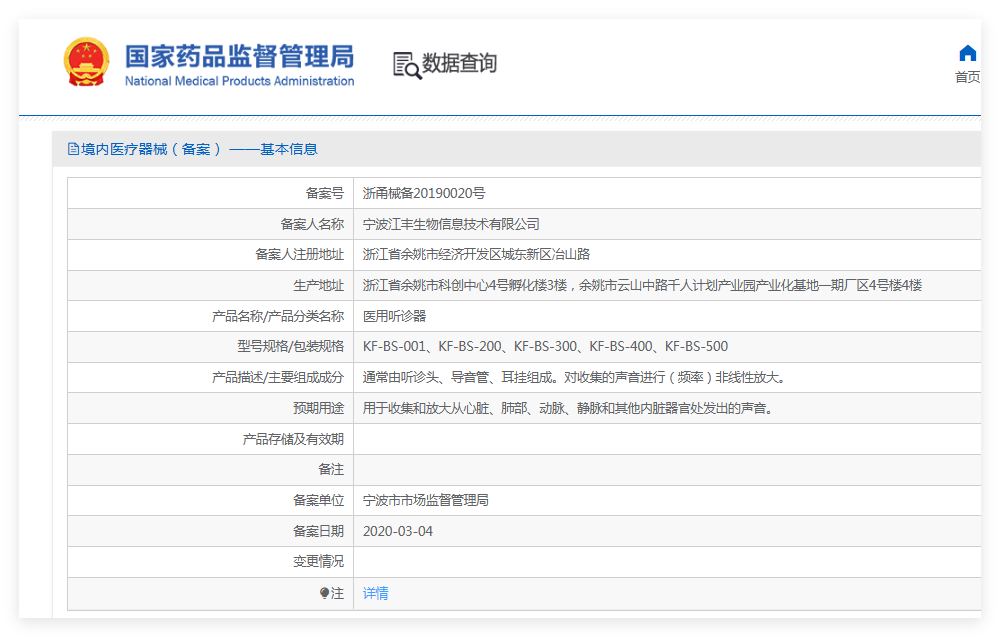The image size is (1000, 637).
Task: Select model list KF-BS-001、KF-BS-200
Action: (x=545, y=346)
